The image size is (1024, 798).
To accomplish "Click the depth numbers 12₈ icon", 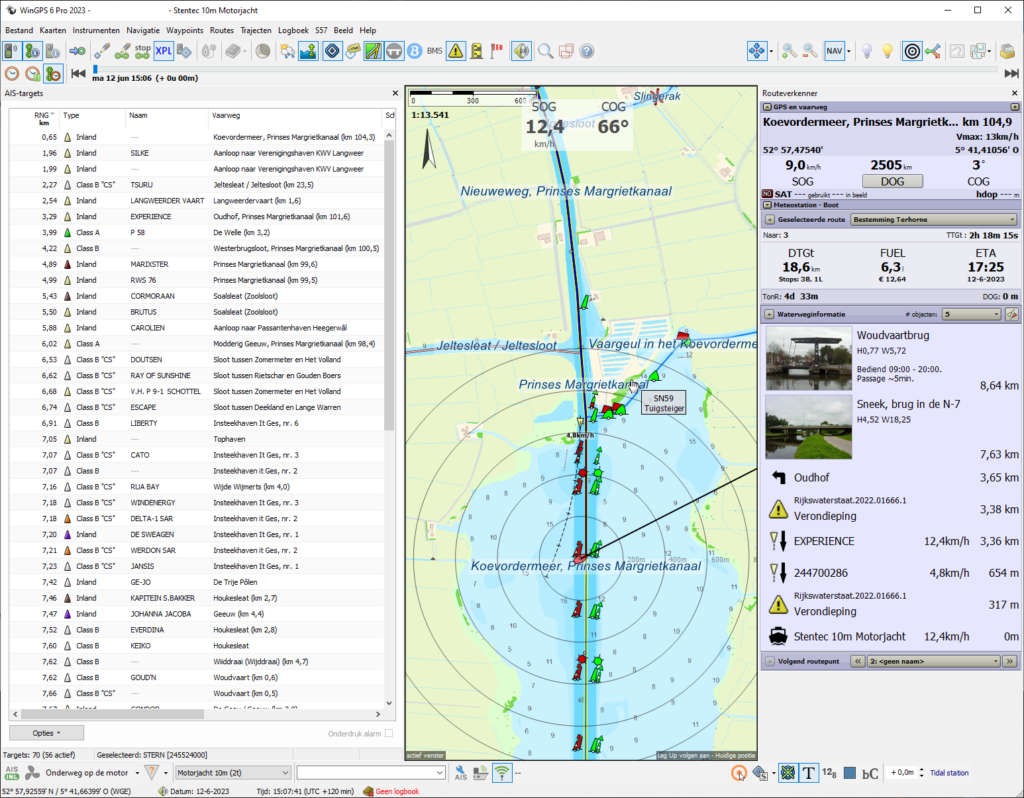I will [829, 773].
